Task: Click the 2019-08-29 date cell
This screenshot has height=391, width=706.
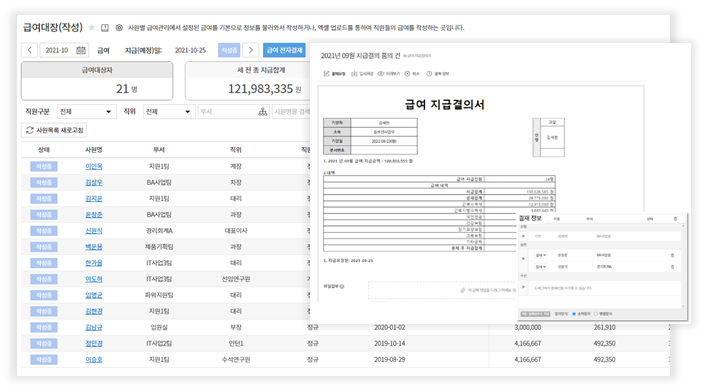Action: pyautogui.click(x=389, y=359)
